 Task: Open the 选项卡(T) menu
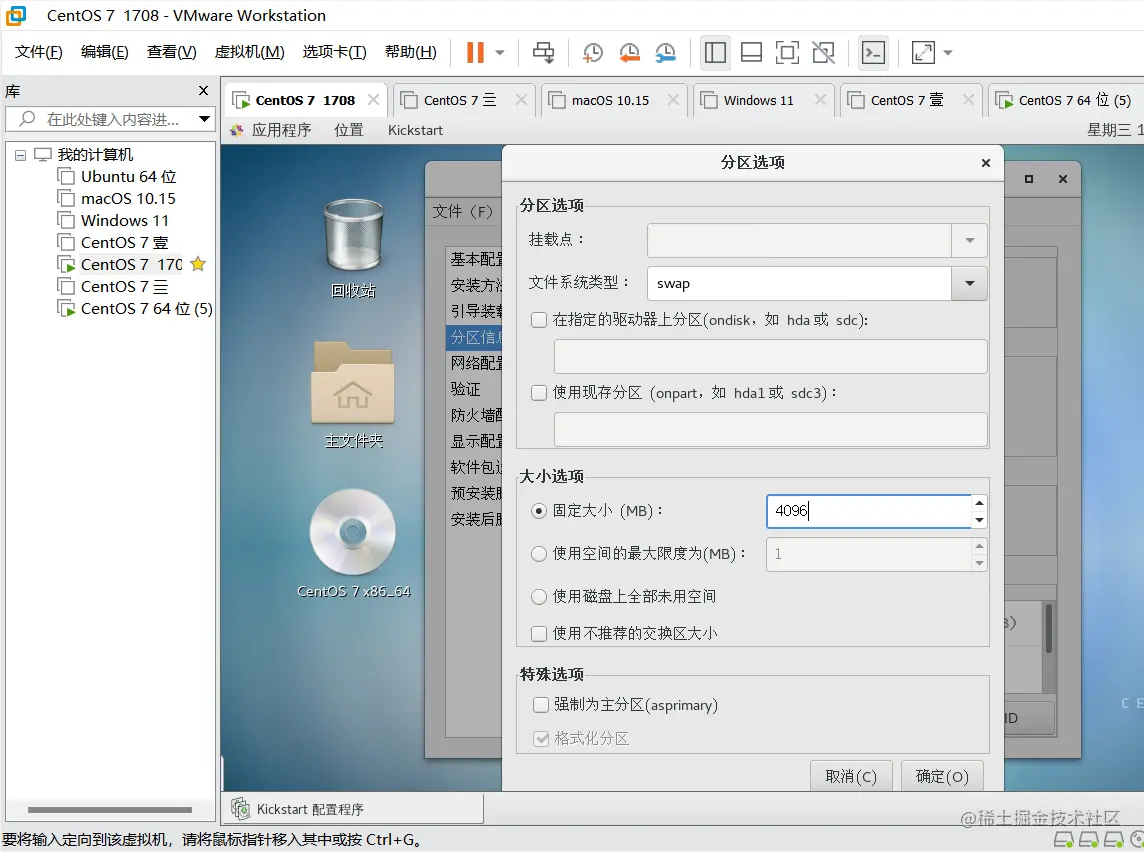334,52
